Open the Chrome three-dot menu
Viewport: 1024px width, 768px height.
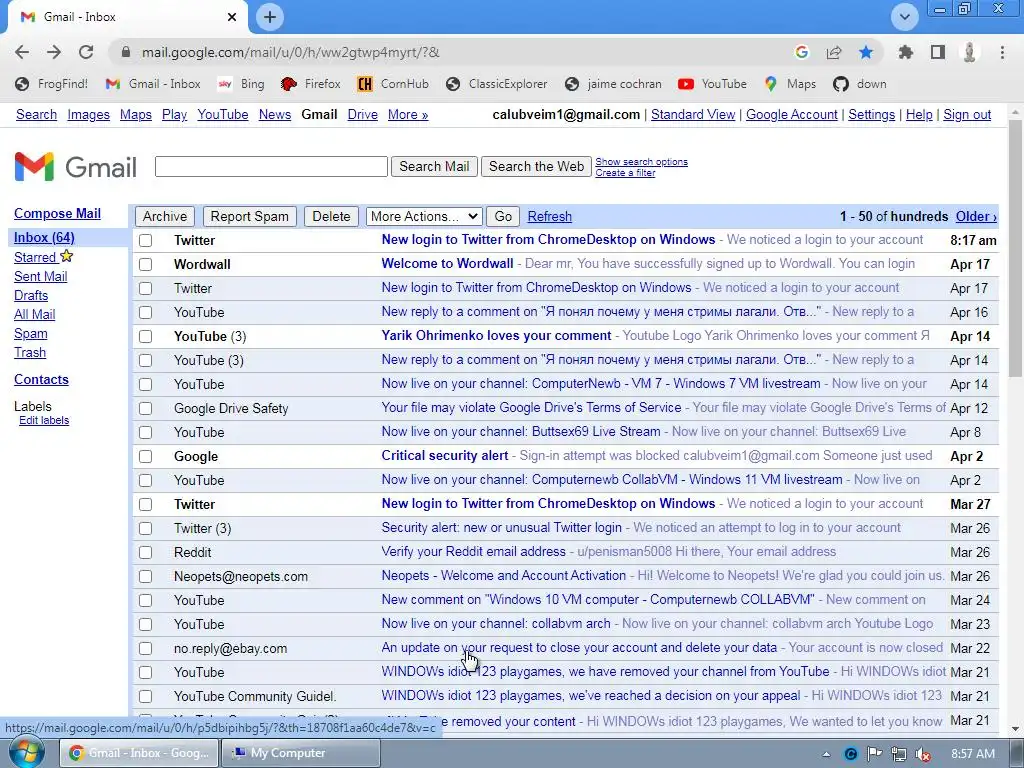click(x=1002, y=52)
